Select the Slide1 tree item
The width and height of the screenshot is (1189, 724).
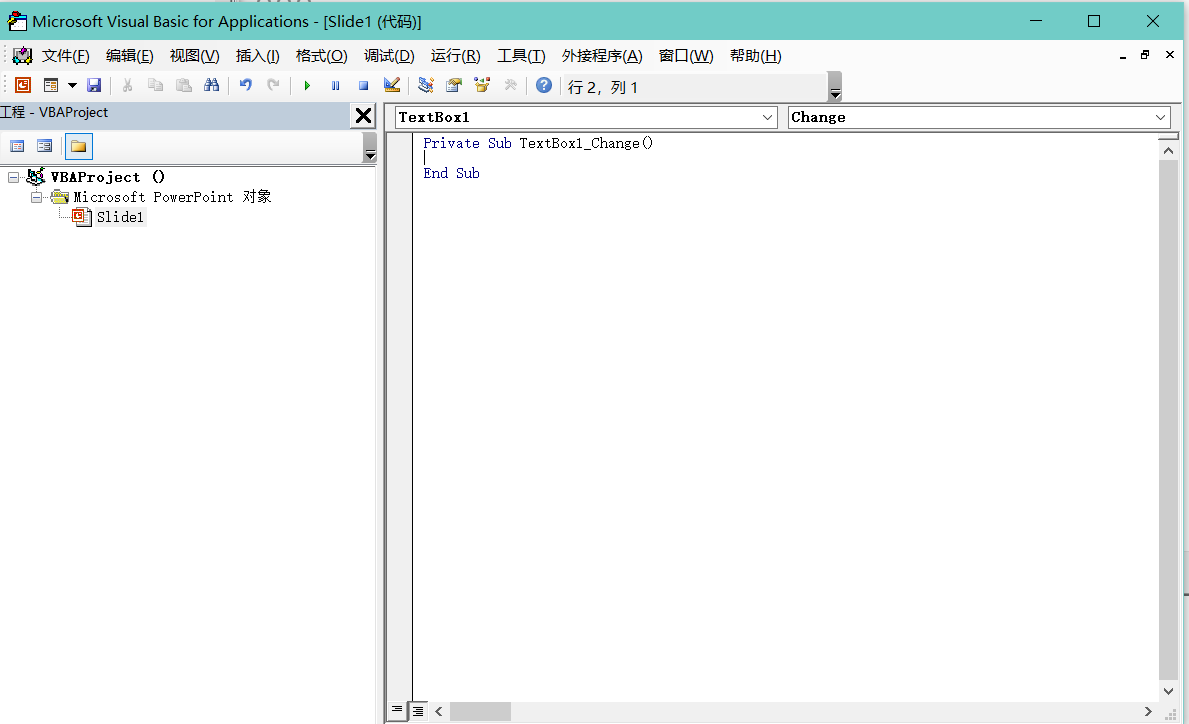[120, 217]
